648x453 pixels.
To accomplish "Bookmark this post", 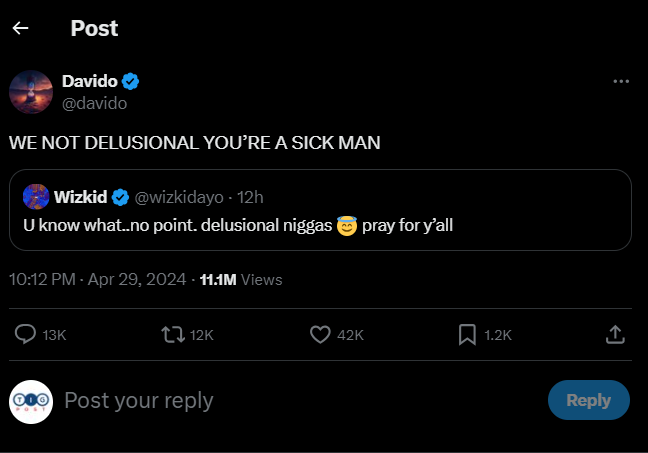I will (x=466, y=335).
